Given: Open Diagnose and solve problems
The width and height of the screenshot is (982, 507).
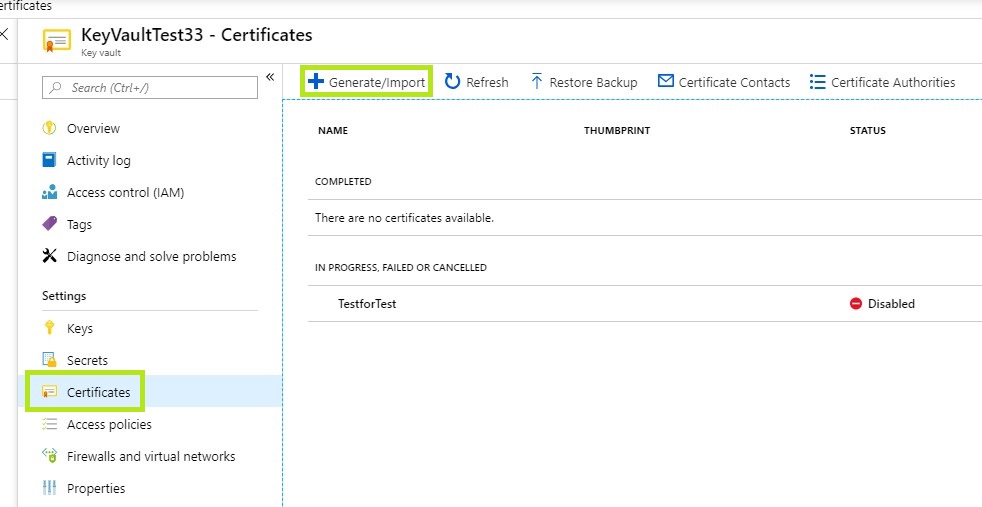Looking at the screenshot, I should [152, 257].
